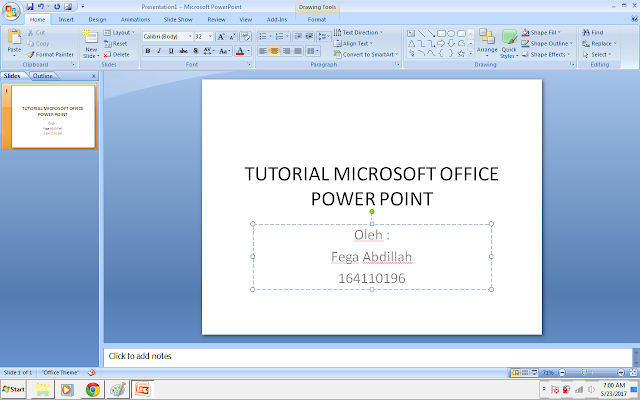Image resolution: width=640 pixels, height=400 pixels.
Task: Toggle Underline formatting
Action: click(171, 51)
